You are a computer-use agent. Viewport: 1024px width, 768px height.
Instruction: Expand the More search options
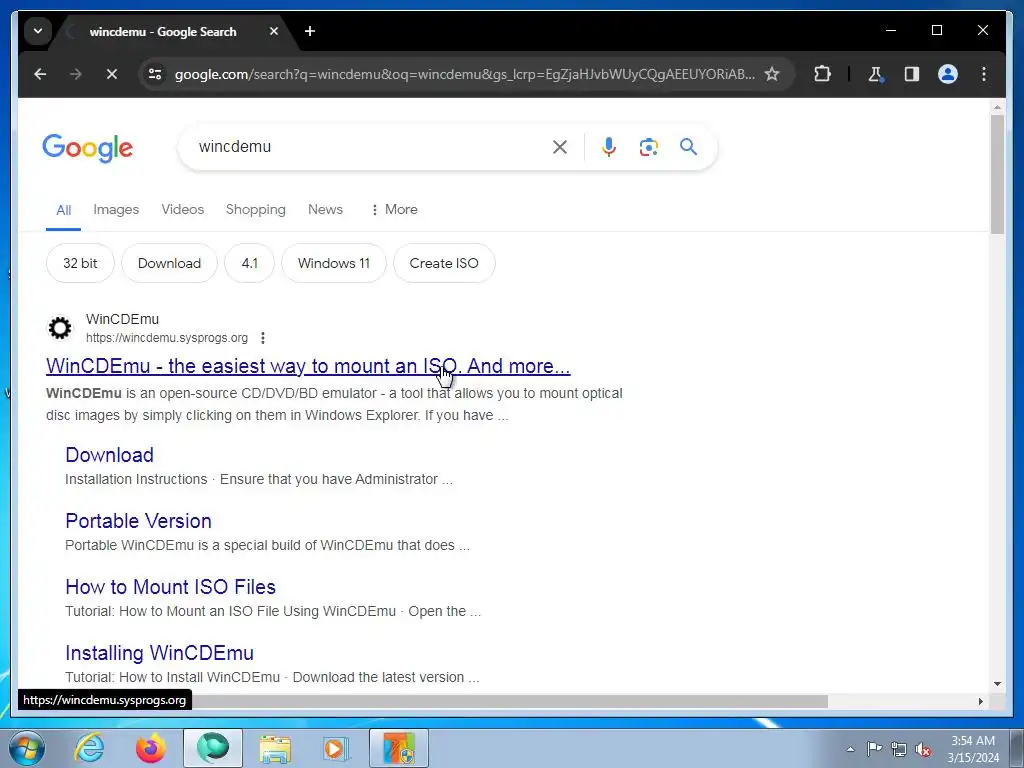pyautogui.click(x=394, y=210)
